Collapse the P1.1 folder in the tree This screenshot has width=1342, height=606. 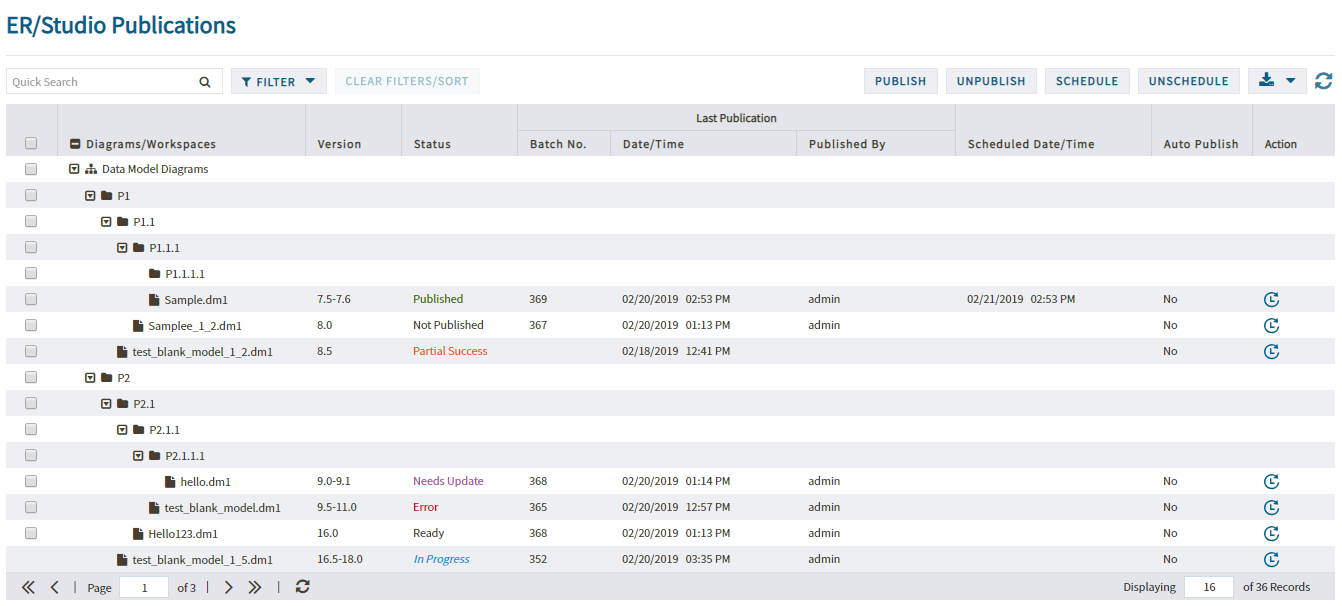point(106,221)
